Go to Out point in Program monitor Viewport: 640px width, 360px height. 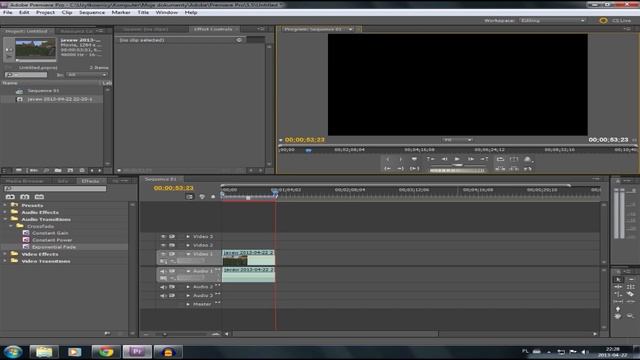point(401,169)
